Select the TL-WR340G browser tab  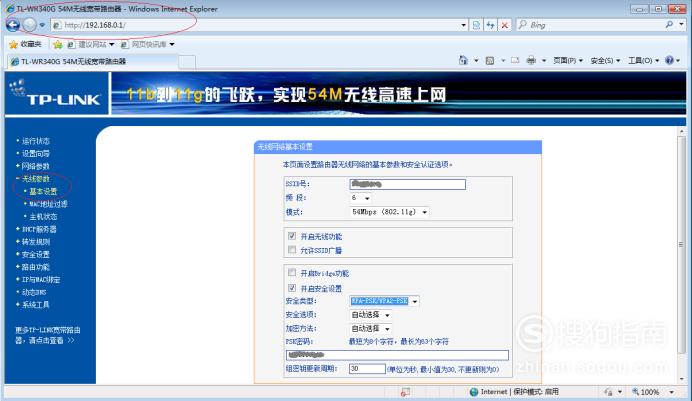[93, 61]
